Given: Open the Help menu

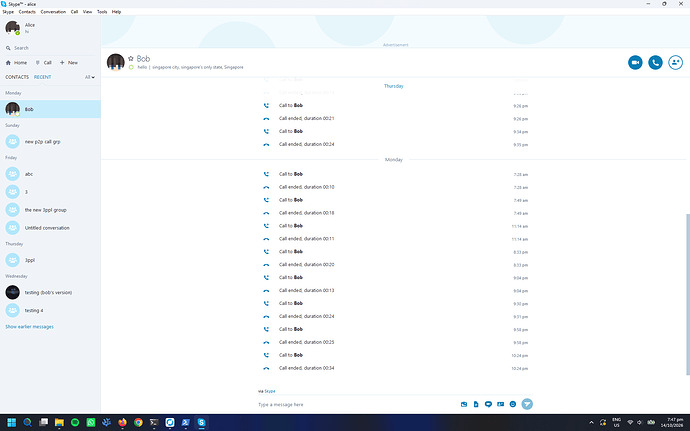Looking at the screenshot, I should point(116,12).
